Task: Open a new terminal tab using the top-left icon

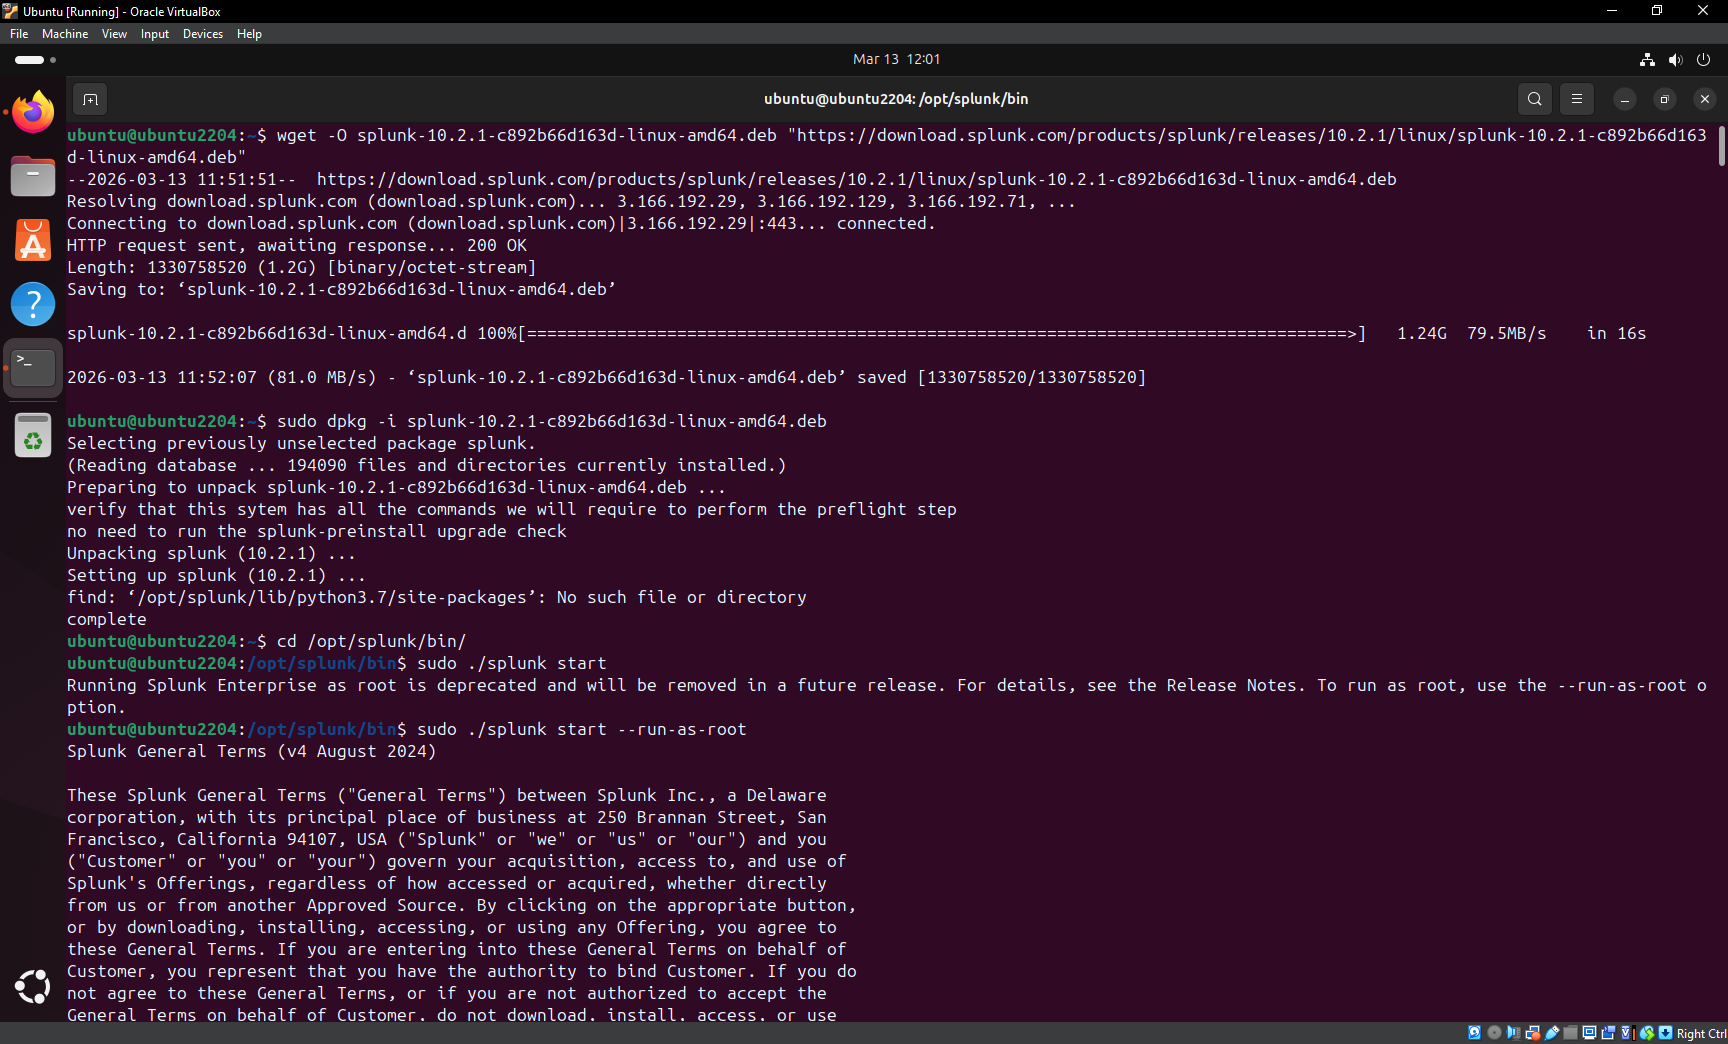Action: [90, 99]
